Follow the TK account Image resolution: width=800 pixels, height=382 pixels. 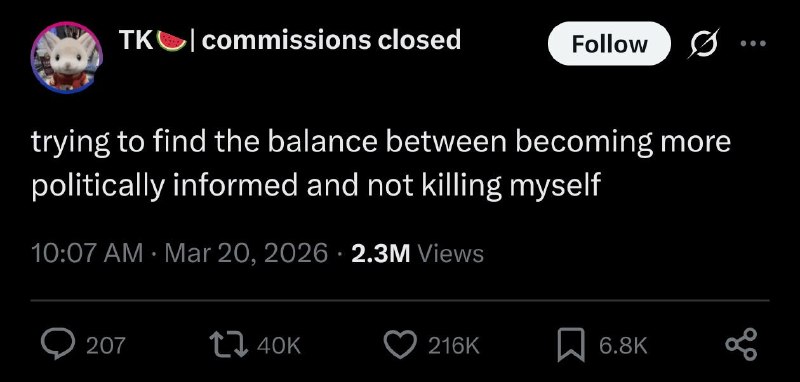609,44
